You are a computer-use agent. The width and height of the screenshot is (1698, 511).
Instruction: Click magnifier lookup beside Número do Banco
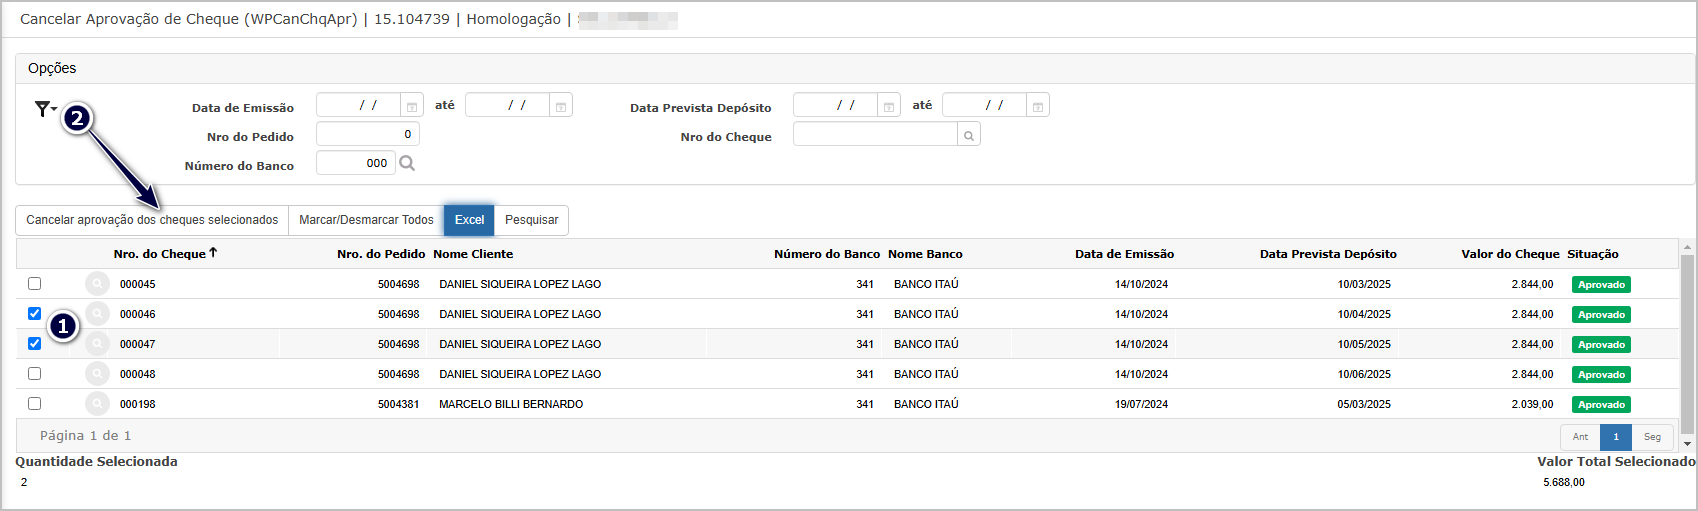coord(407,163)
